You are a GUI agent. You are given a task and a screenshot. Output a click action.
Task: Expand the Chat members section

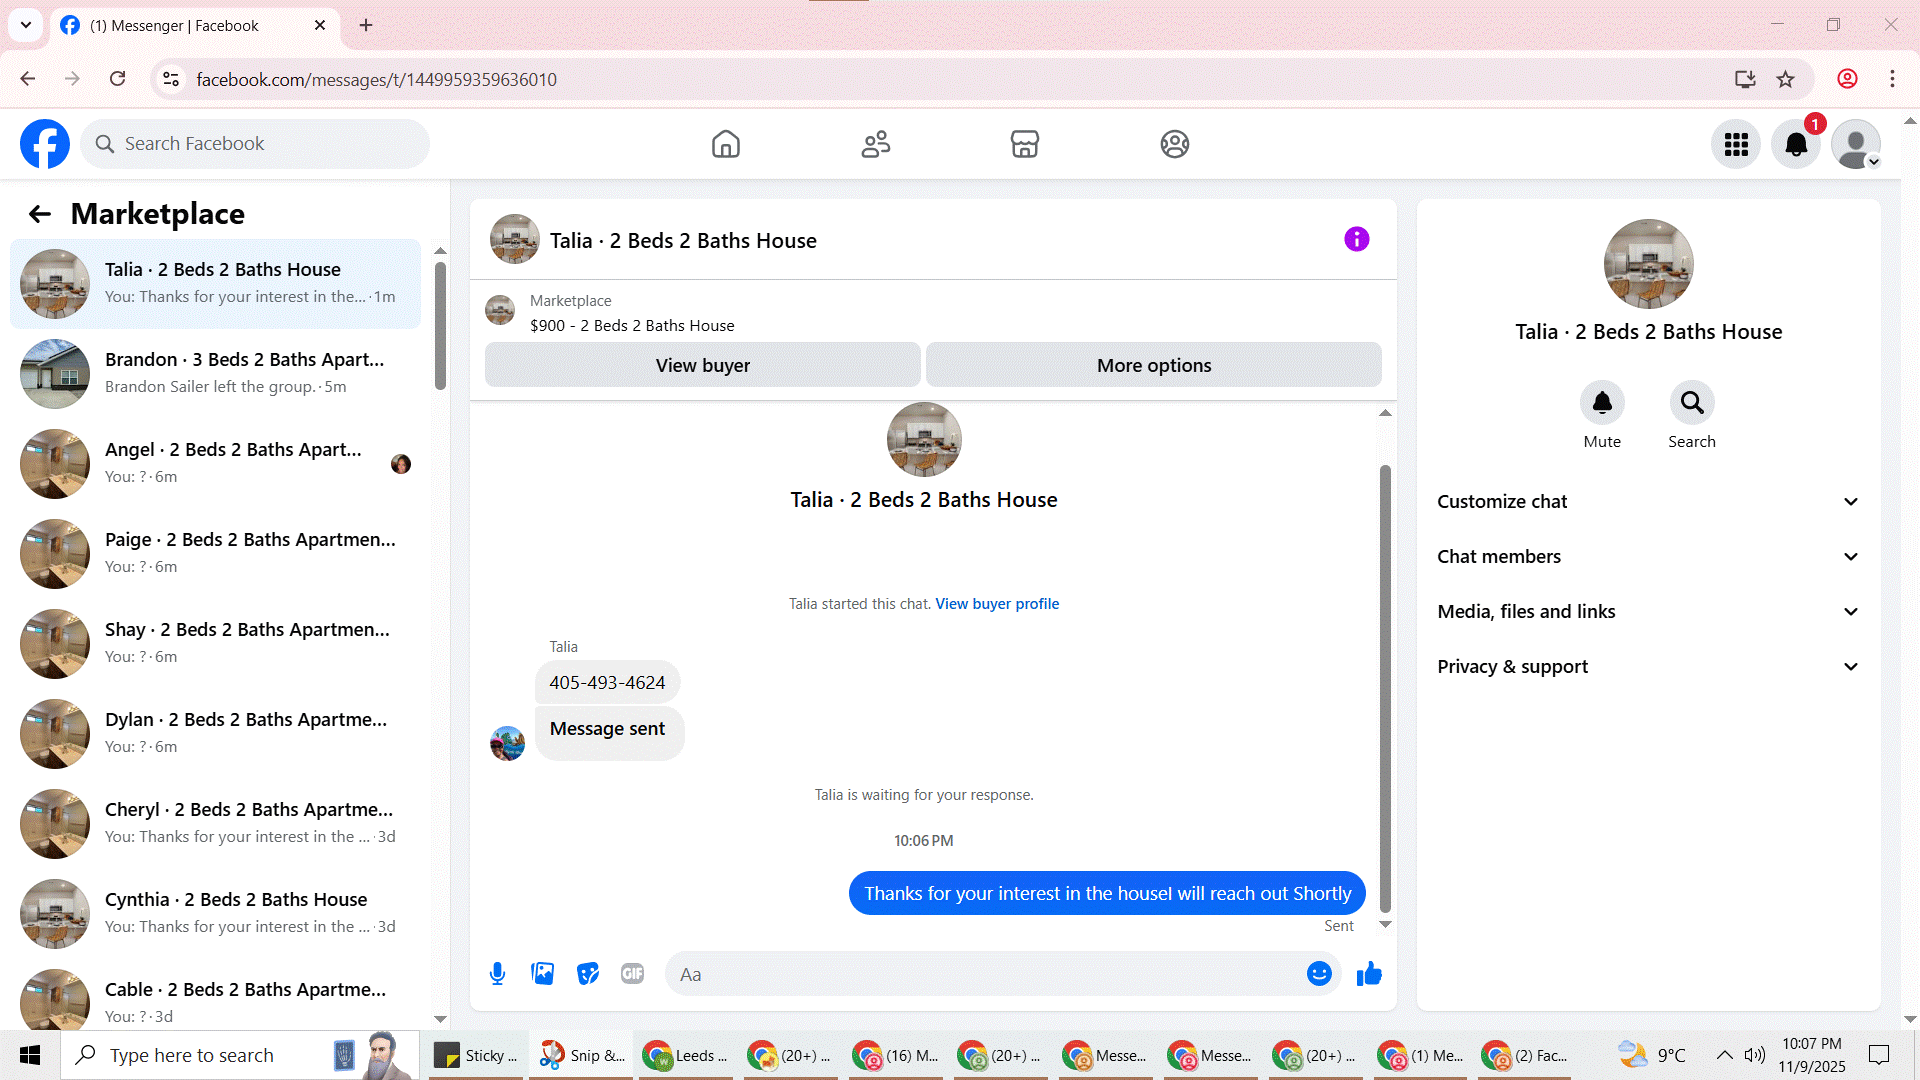(x=1649, y=557)
